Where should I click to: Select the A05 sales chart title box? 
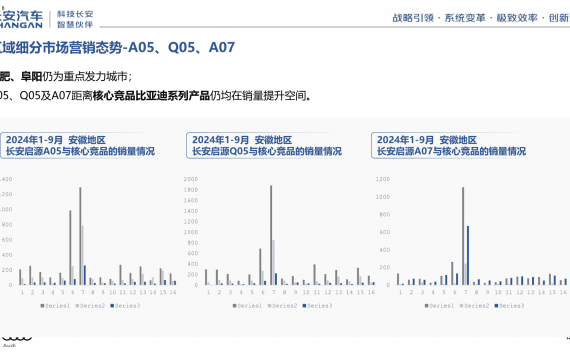tap(80, 145)
